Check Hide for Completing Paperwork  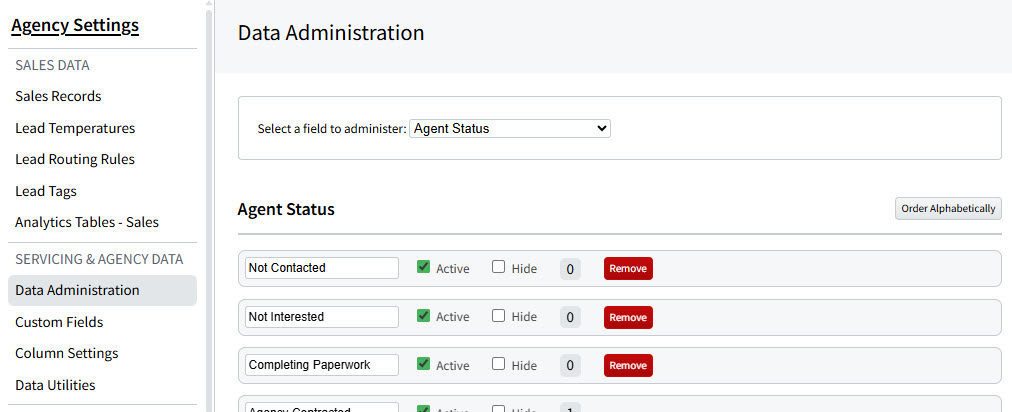tap(498, 364)
